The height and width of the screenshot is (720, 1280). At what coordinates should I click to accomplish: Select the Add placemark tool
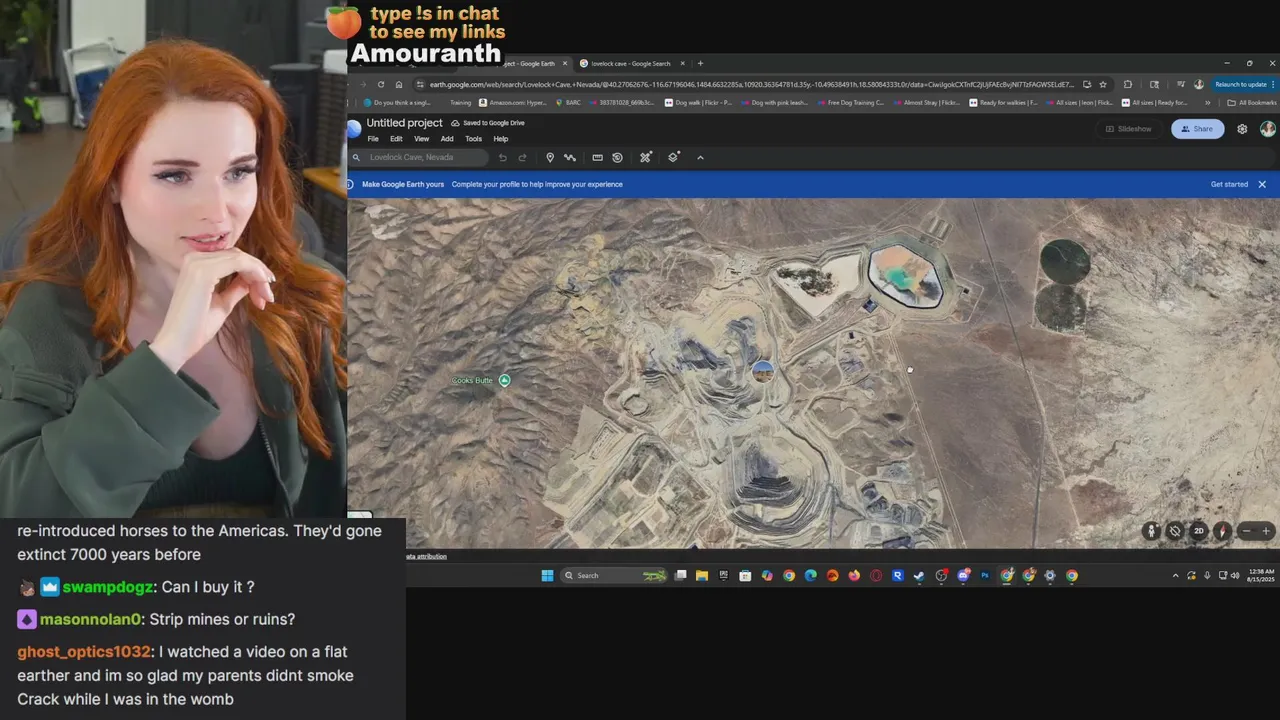550,157
